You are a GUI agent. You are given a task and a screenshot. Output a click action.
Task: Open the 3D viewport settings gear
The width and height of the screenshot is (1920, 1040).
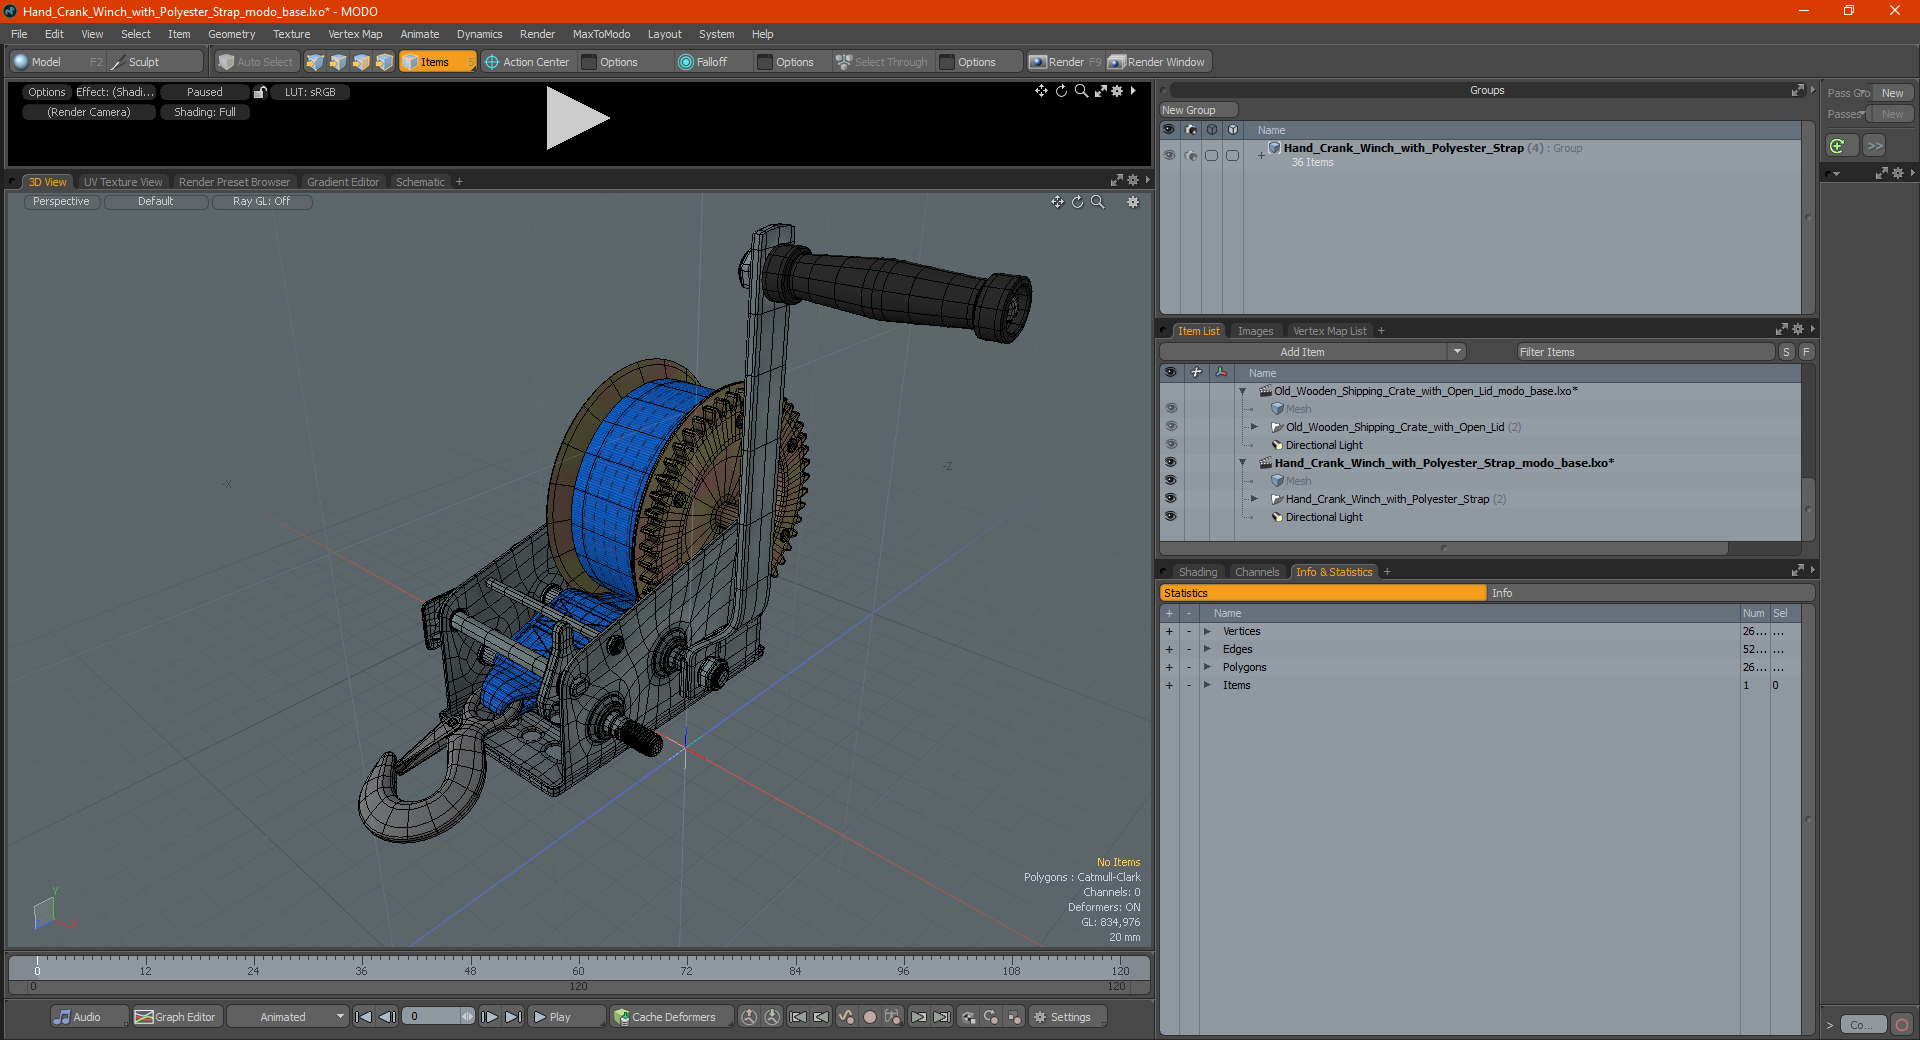click(1133, 202)
